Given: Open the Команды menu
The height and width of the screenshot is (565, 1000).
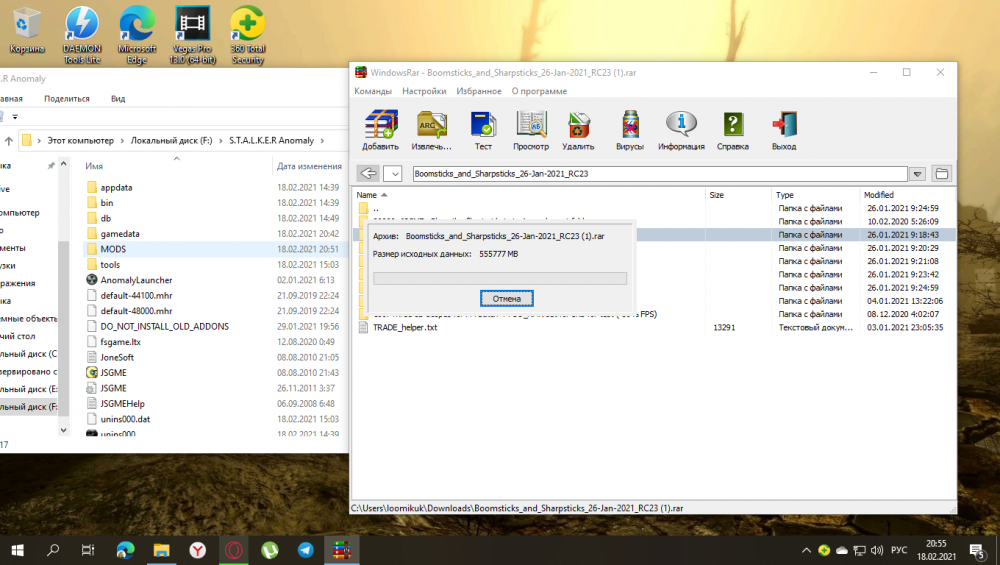Looking at the screenshot, I should 372,91.
